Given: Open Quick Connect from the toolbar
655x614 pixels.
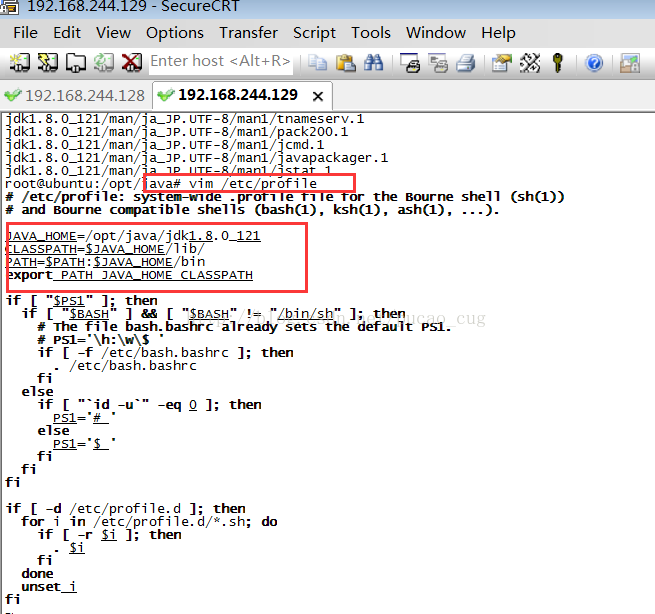Looking at the screenshot, I should 47,63.
